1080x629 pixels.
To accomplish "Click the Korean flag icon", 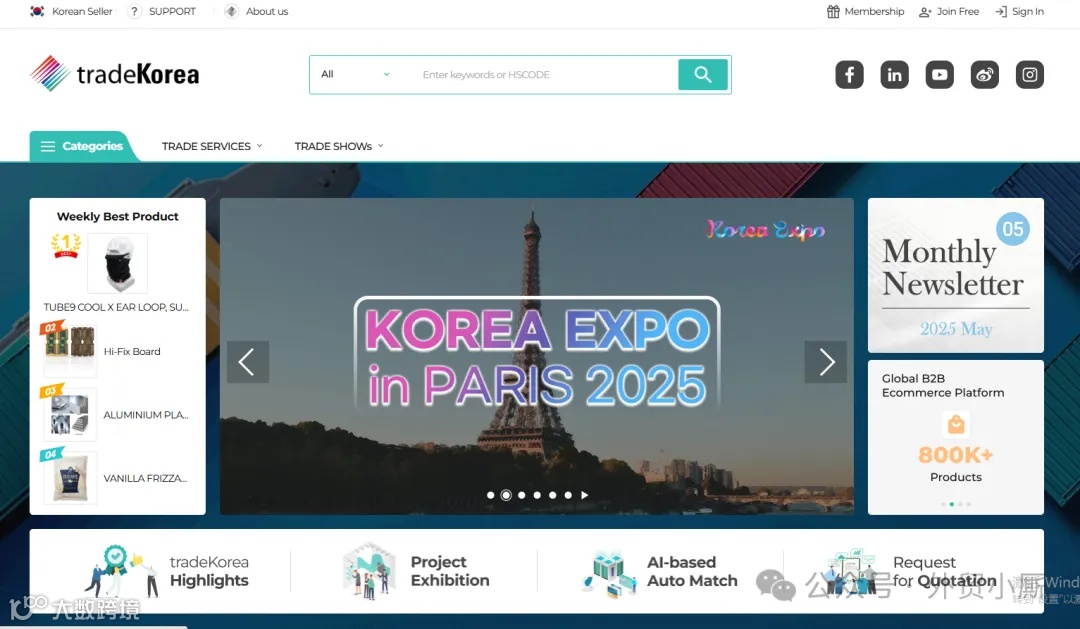I will pos(37,11).
